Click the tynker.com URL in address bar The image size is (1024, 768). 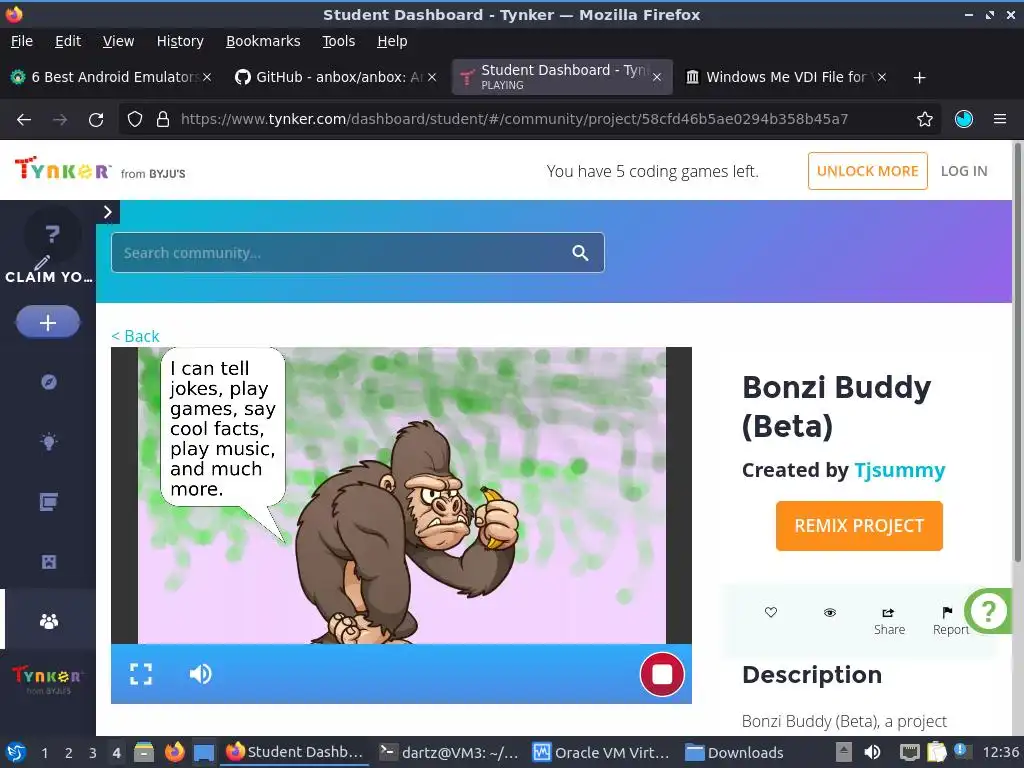[514, 120]
